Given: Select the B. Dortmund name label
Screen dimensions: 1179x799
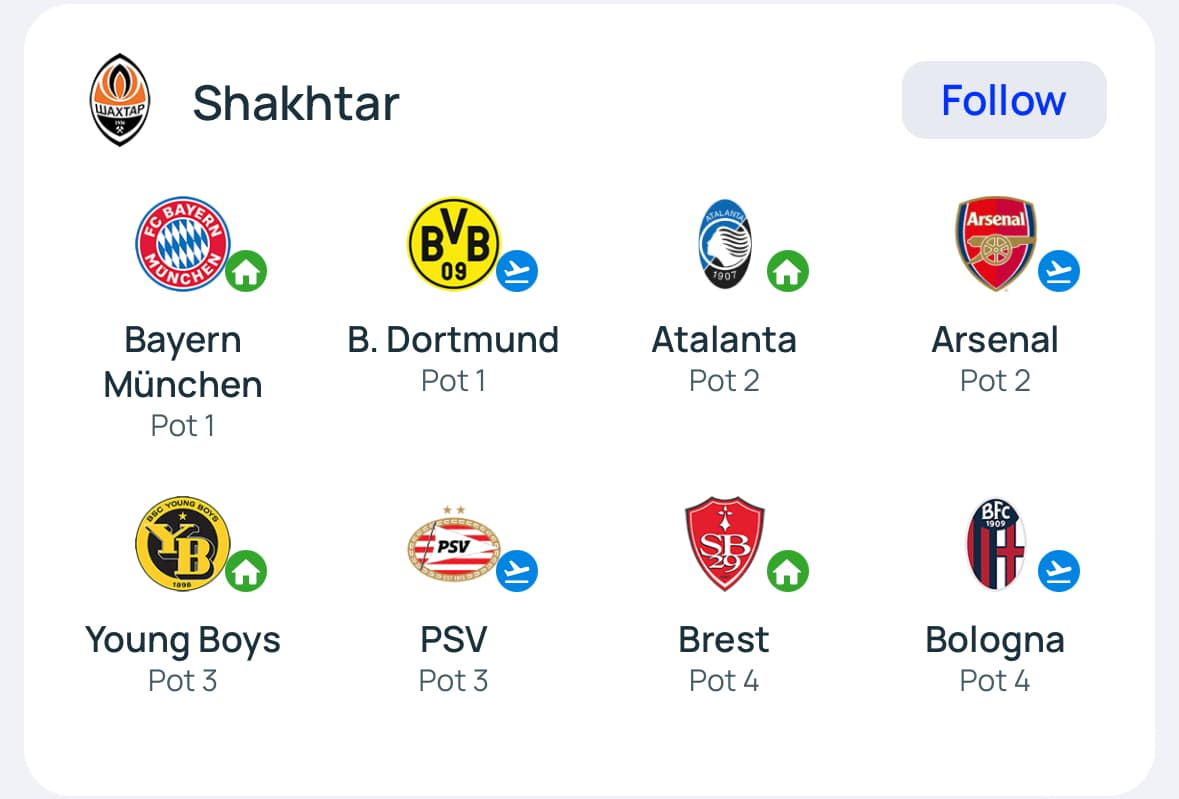Looking at the screenshot, I should pyautogui.click(x=453, y=340).
